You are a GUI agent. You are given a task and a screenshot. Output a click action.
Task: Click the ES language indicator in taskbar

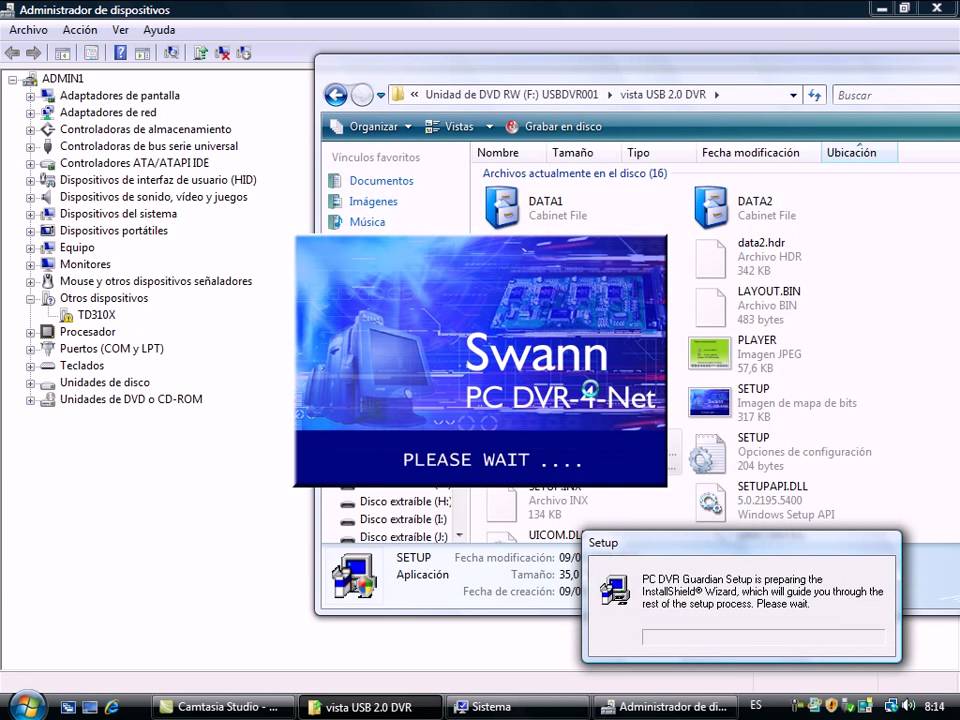pos(756,705)
